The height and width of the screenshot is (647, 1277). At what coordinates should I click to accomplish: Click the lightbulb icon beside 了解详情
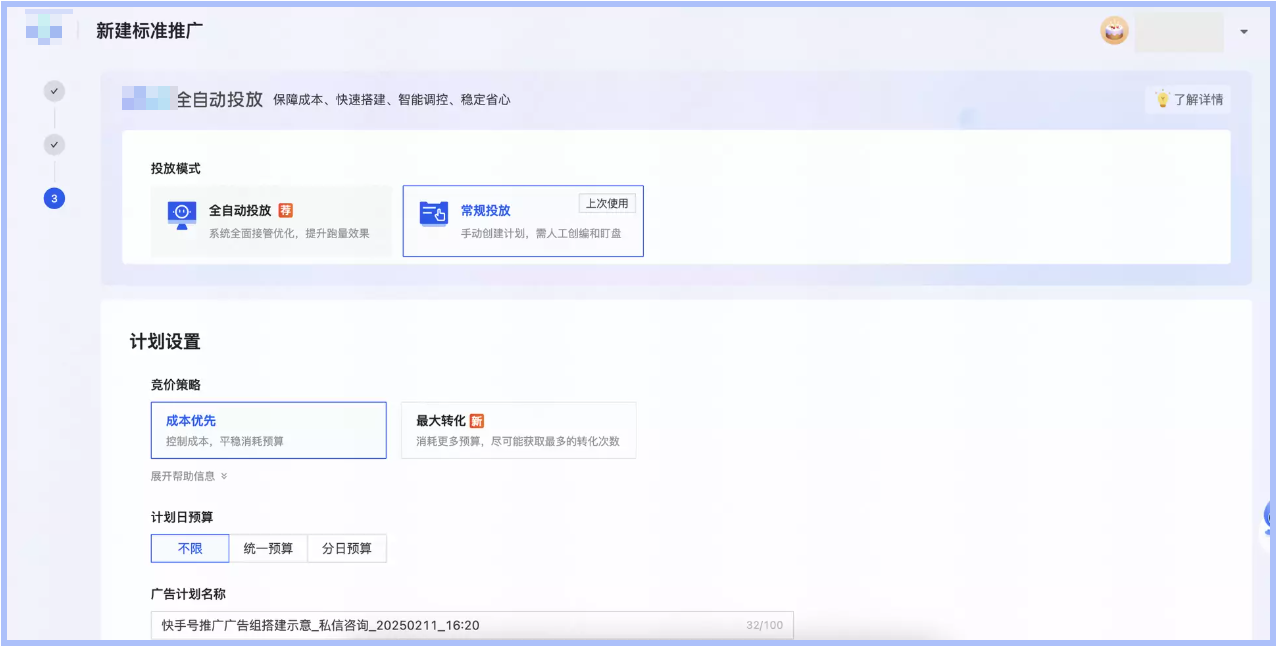1161,100
